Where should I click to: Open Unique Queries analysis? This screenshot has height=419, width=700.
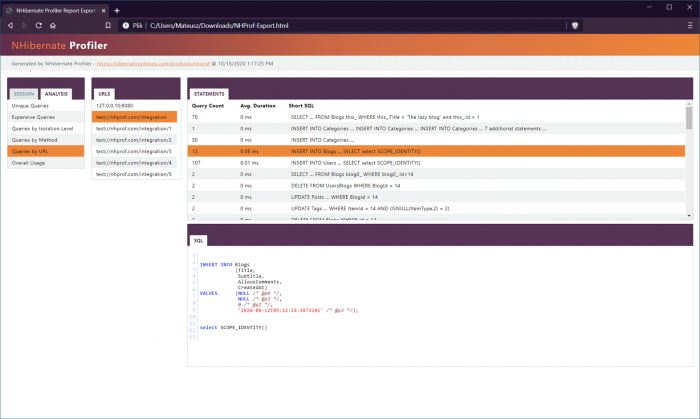tap(46, 106)
